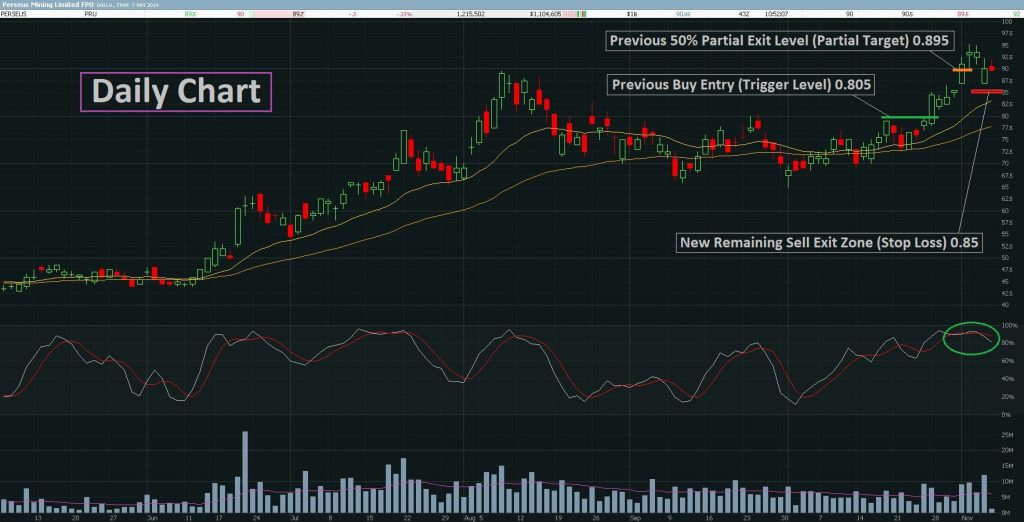This screenshot has width=1024, height=522.
Task: Click the 1,215,502 volume value
Action: coord(473,13)
